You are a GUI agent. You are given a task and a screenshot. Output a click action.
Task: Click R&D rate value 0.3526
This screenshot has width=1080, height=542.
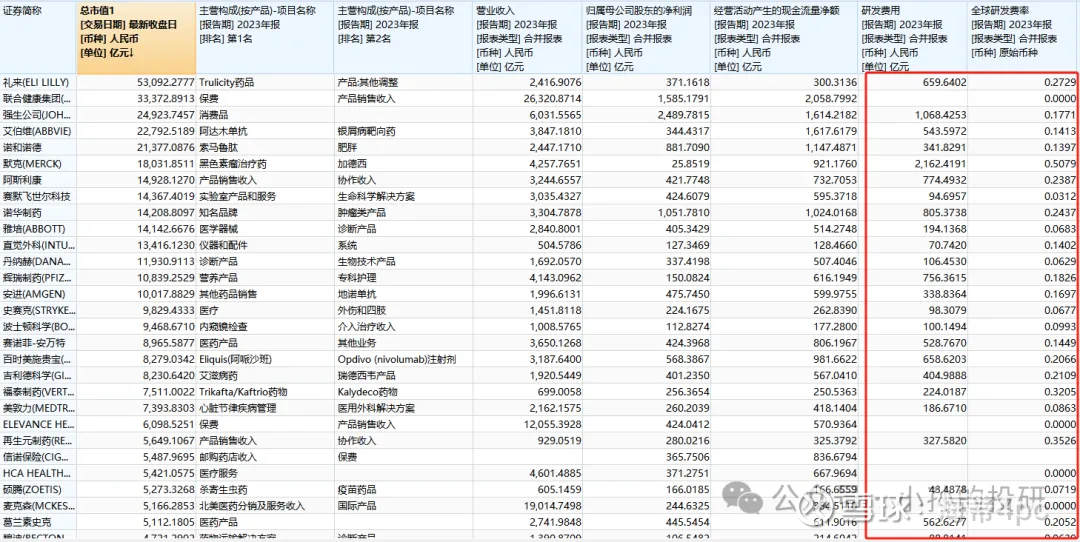(x=1062, y=441)
